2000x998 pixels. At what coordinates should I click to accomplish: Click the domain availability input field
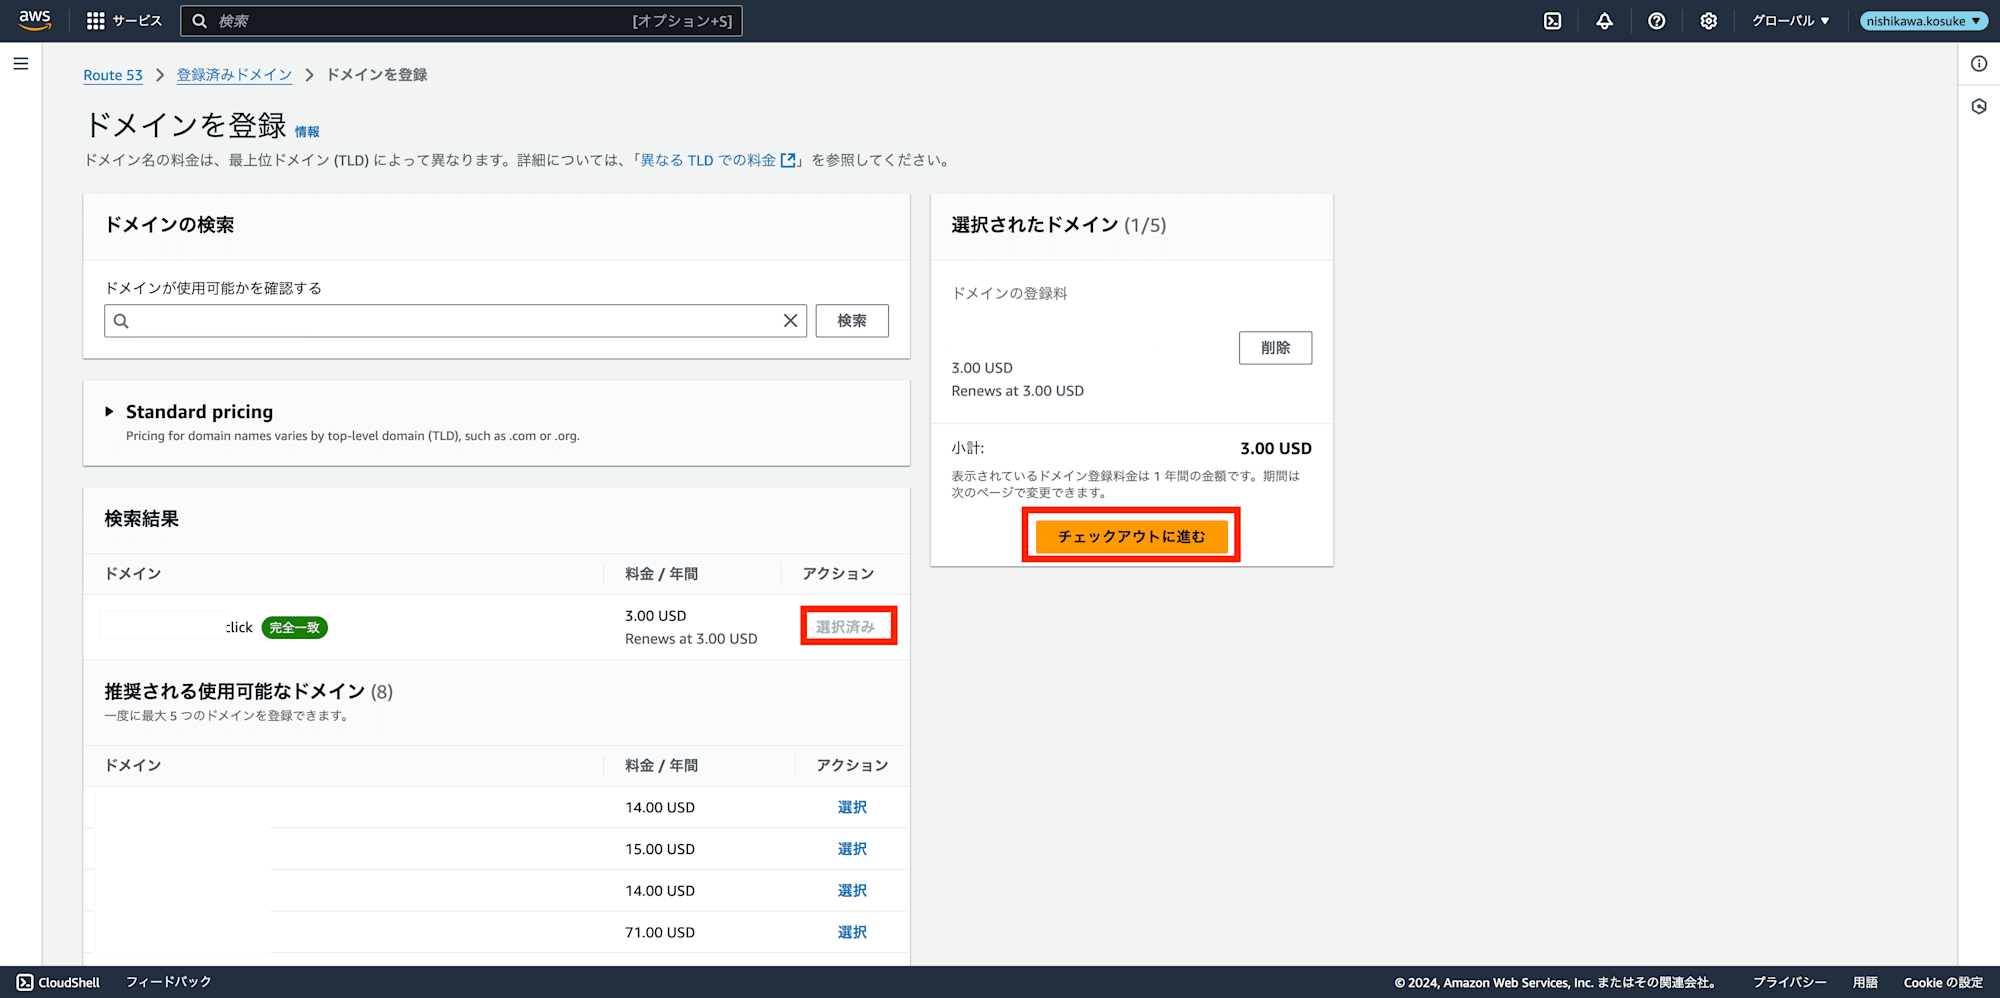click(x=455, y=321)
